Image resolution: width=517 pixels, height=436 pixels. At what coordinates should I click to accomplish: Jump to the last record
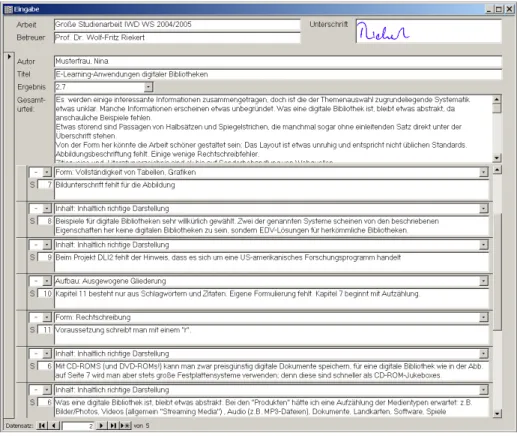[113, 426]
